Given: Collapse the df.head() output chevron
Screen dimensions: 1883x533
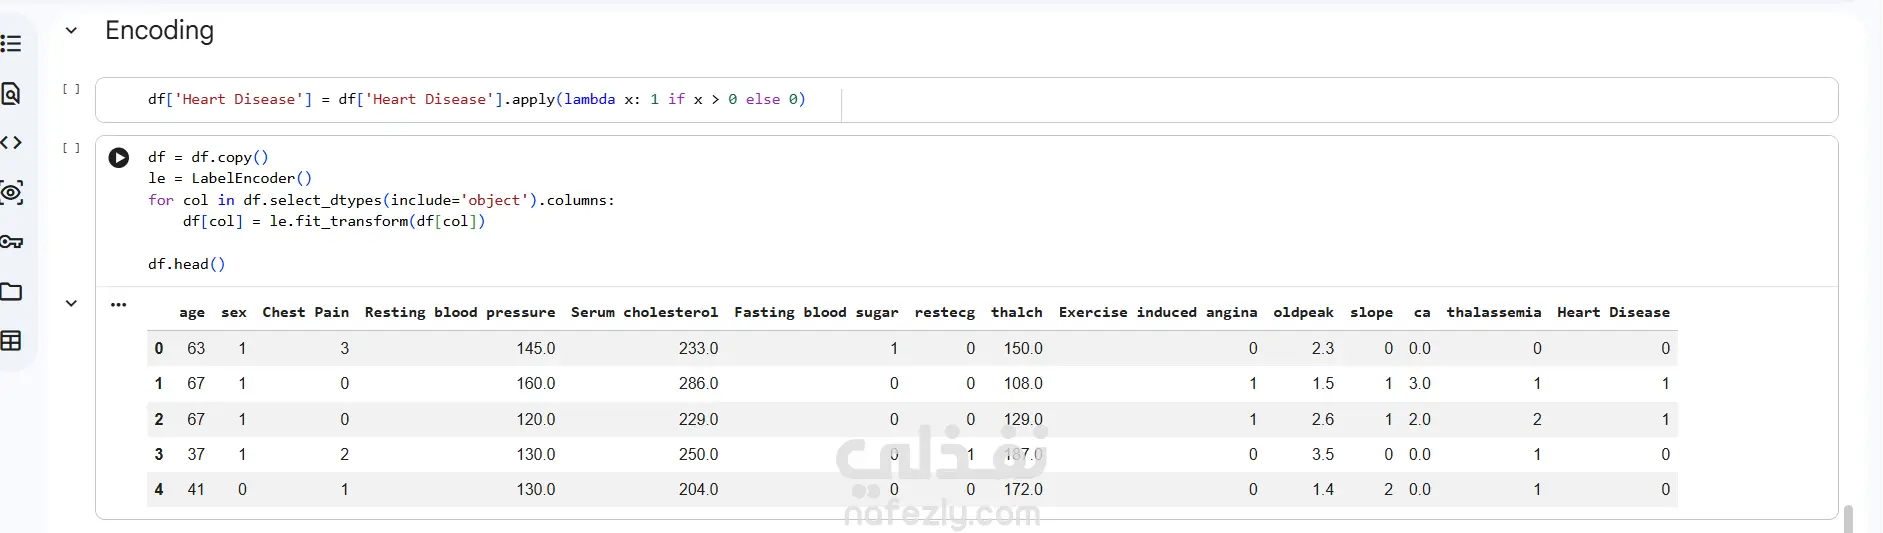Looking at the screenshot, I should click(71, 304).
